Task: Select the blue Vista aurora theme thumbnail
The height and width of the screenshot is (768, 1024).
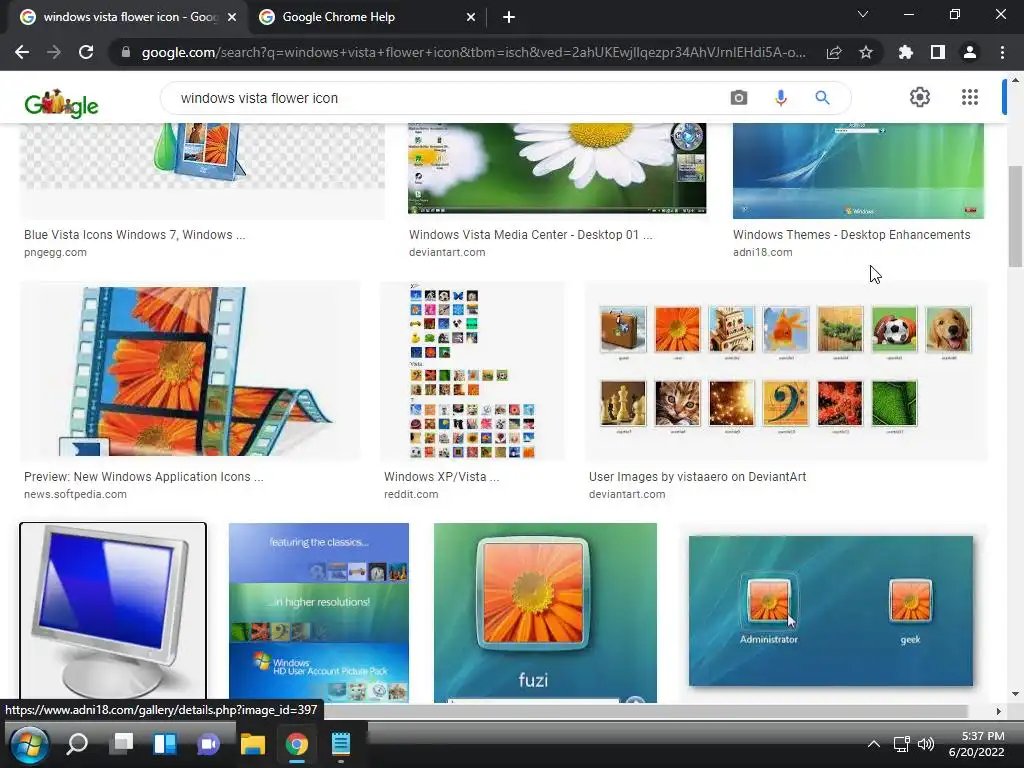Action: [x=858, y=170]
